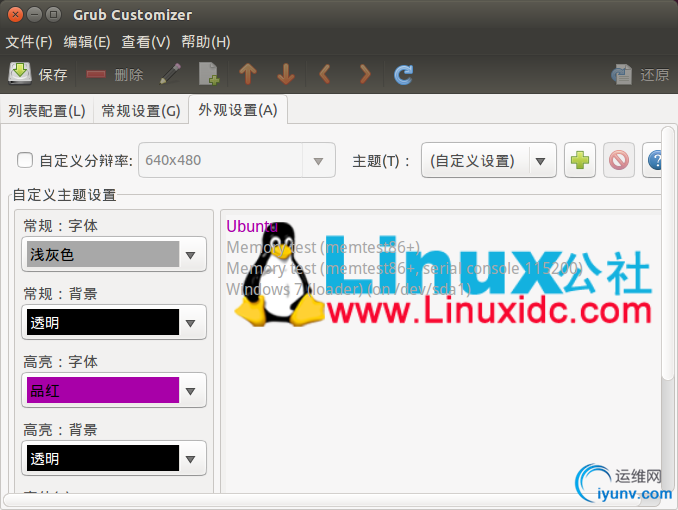
Task: Select 'Windows 7 (loader)' preview entry
Action: 349,289
